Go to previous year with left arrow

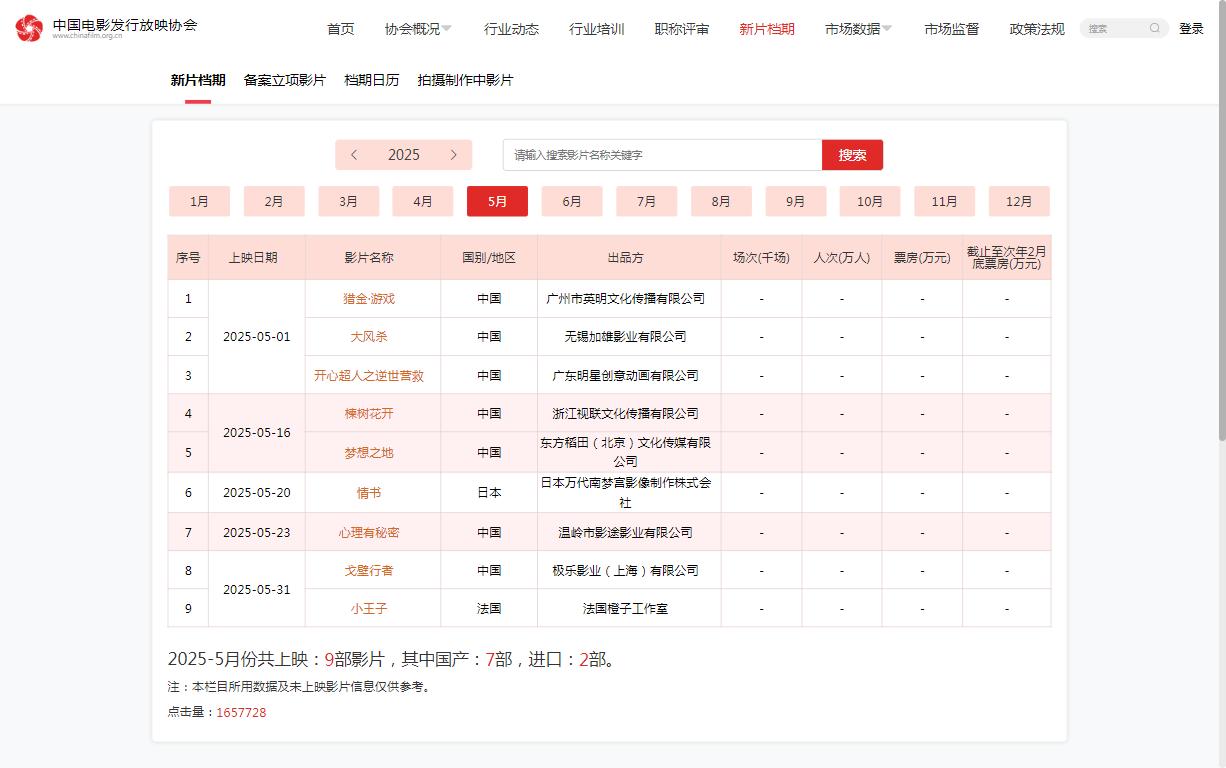point(354,155)
